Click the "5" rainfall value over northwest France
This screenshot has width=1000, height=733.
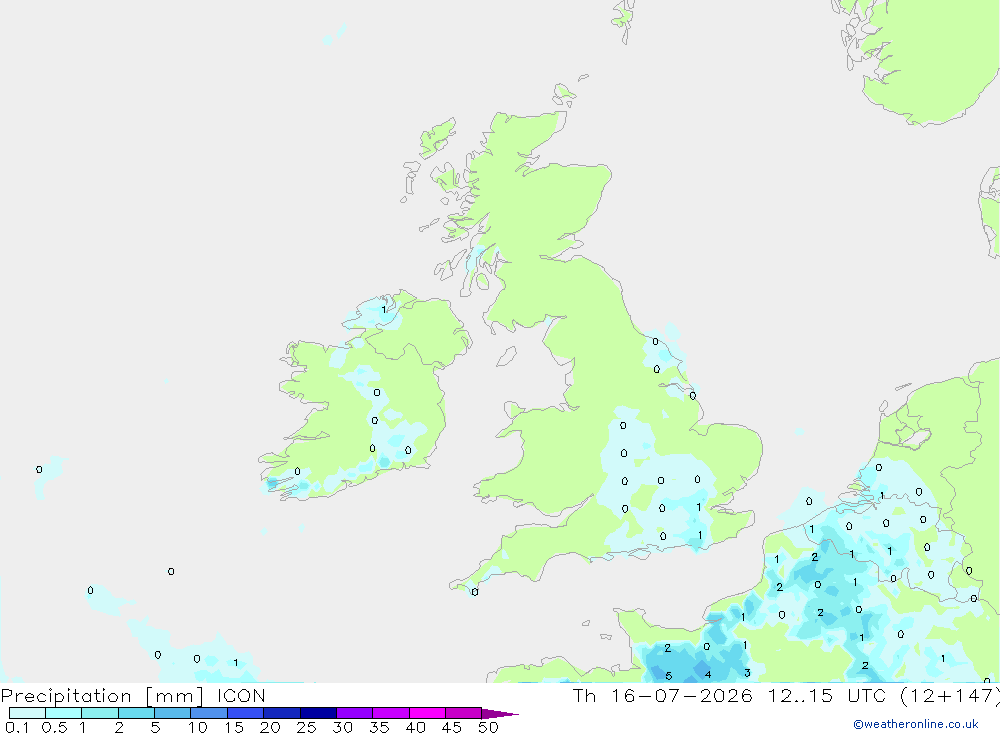click(x=668, y=676)
